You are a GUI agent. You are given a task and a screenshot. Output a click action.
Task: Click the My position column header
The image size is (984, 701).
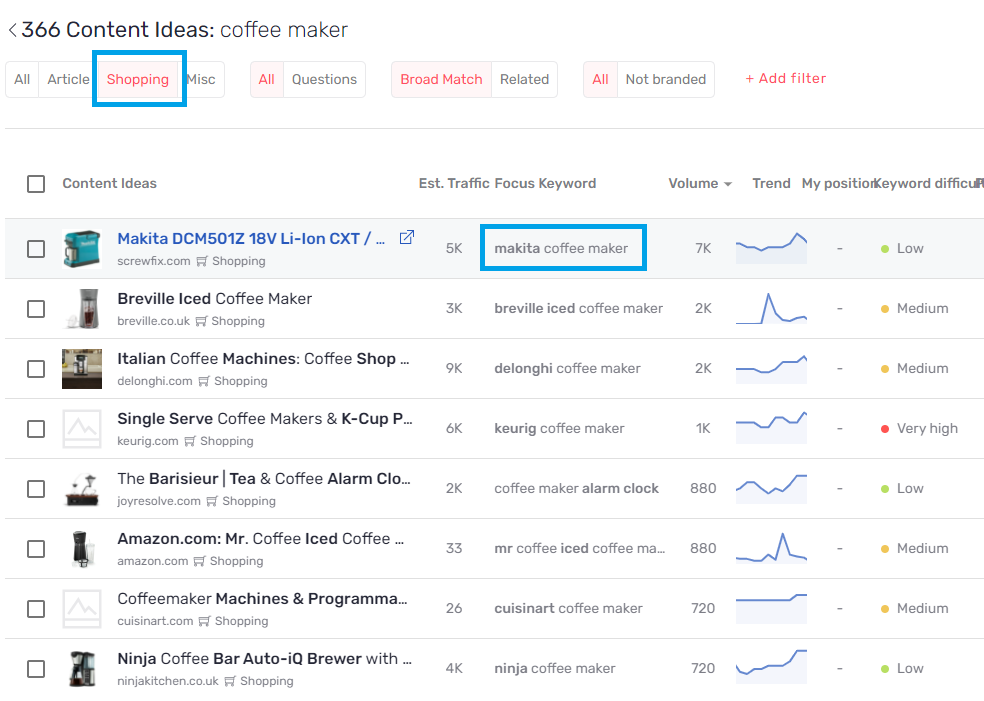(x=837, y=184)
